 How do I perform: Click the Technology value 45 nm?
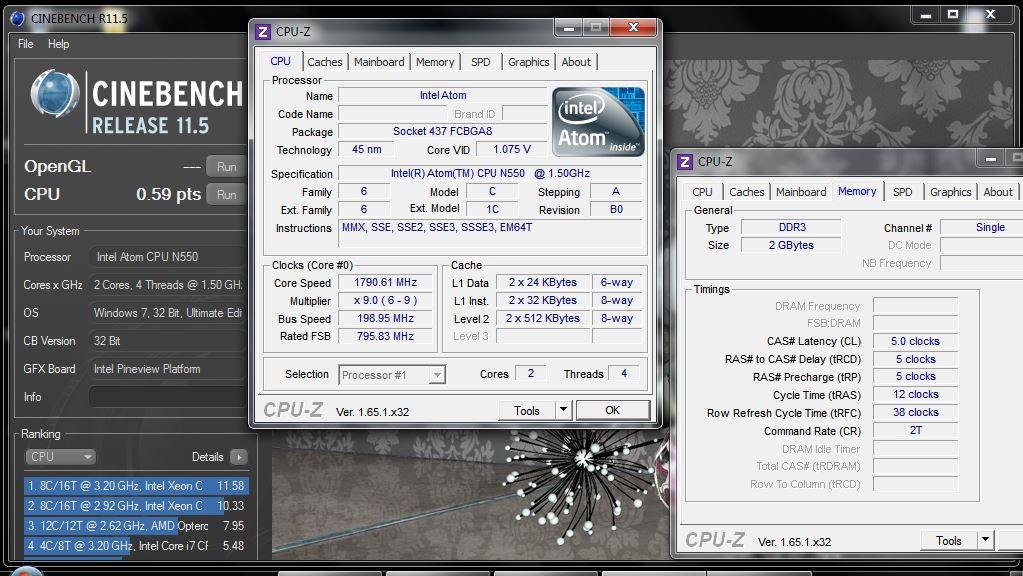[367, 149]
